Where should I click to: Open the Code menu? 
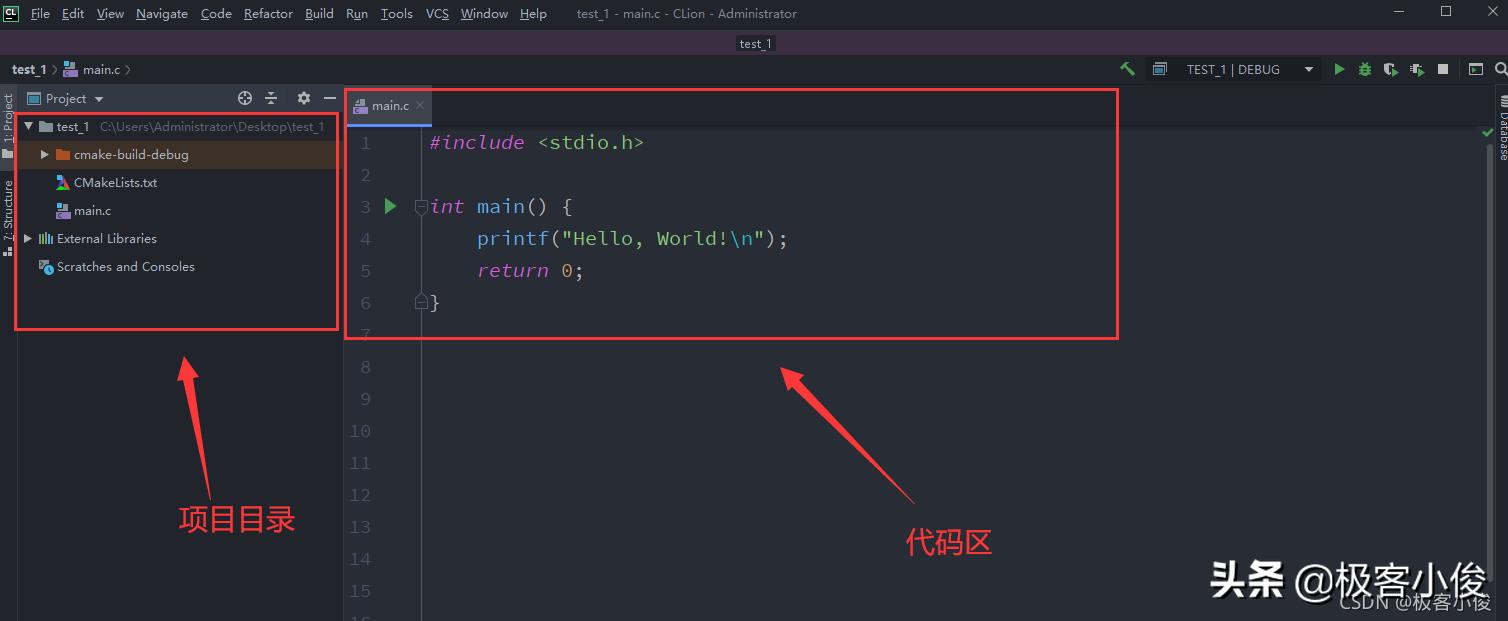tap(216, 14)
